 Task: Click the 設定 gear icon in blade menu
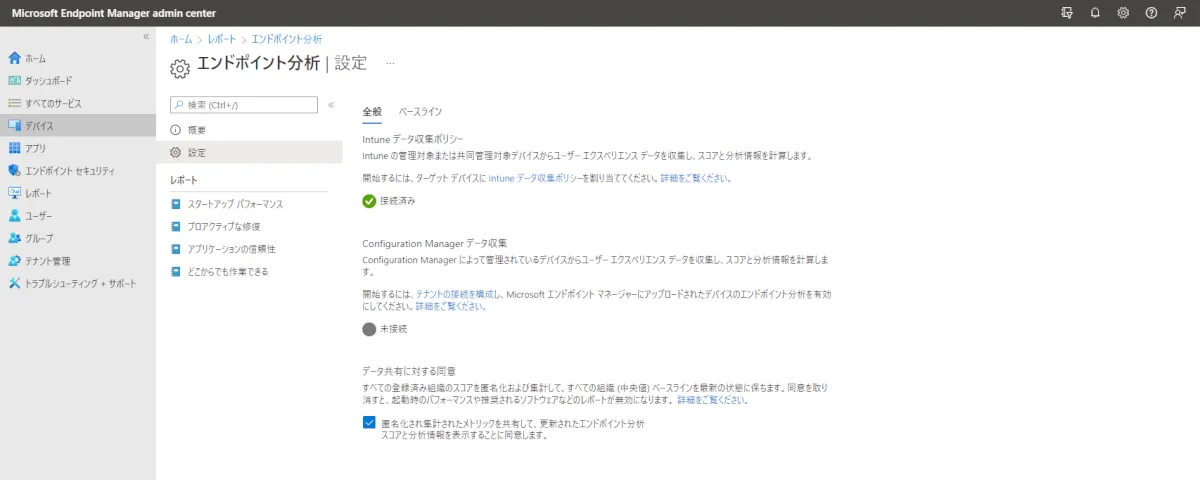point(176,152)
